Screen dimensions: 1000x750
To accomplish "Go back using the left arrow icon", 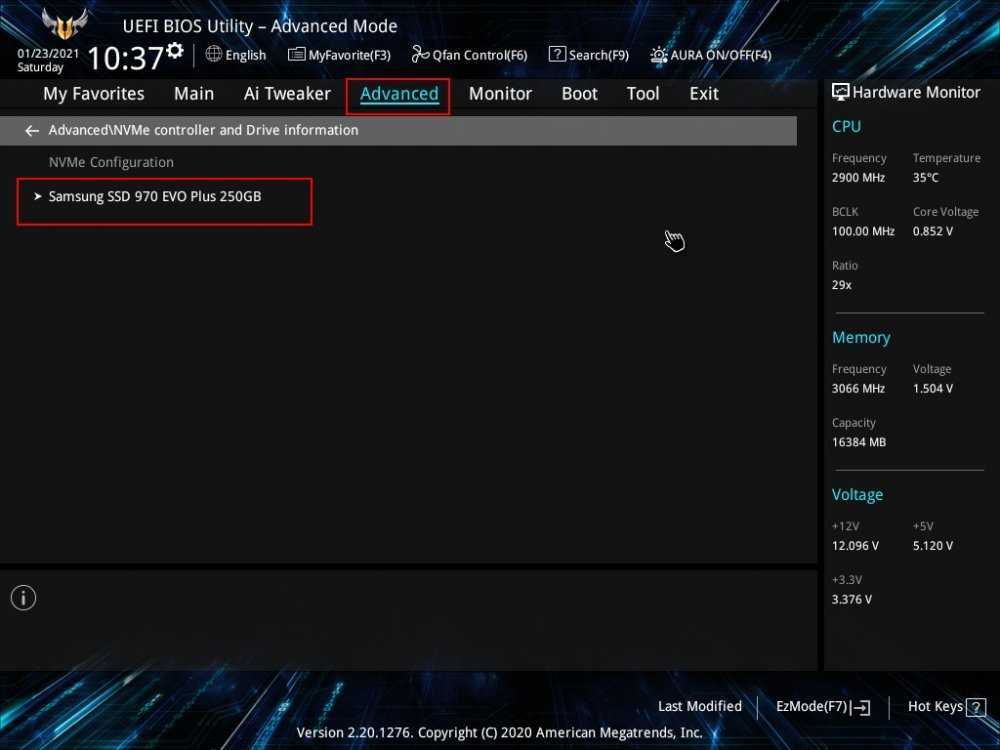I will [x=32, y=131].
